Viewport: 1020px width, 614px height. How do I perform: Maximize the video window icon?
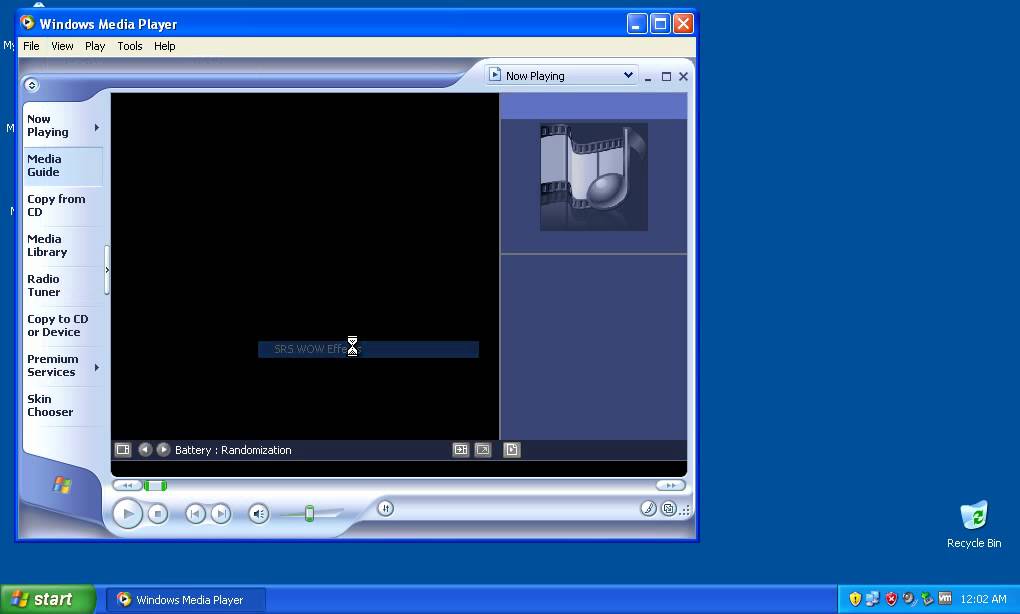click(461, 449)
